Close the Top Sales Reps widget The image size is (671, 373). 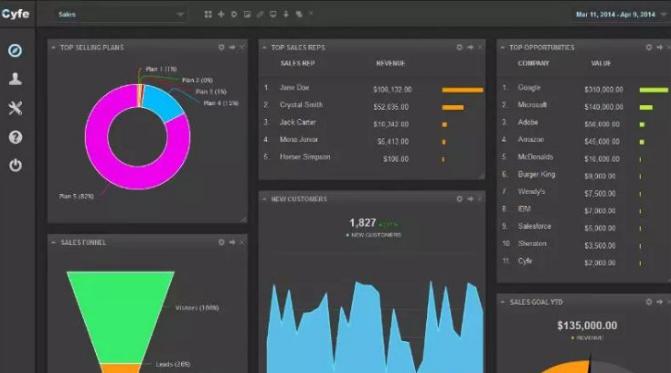(480, 47)
